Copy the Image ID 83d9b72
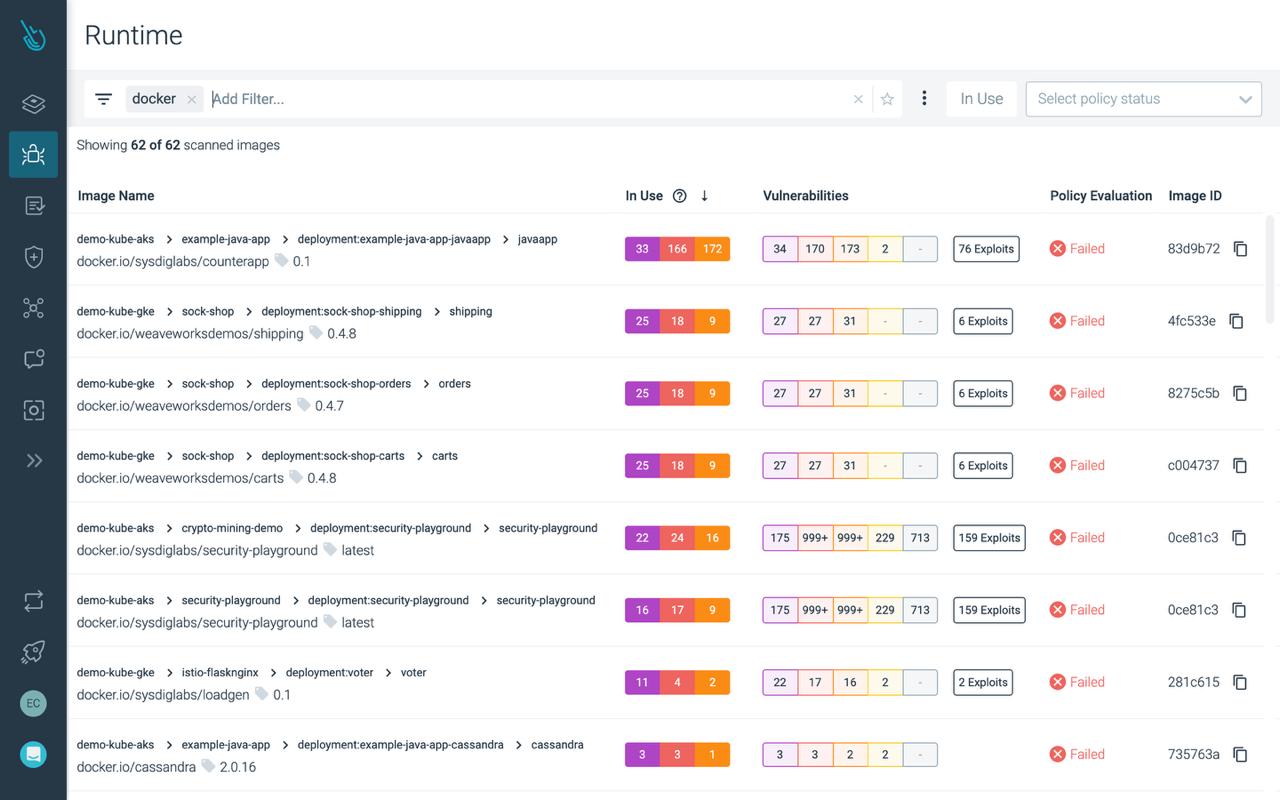Image resolution: width=1280 pixels, height=800 pixels. point(1240,248)
